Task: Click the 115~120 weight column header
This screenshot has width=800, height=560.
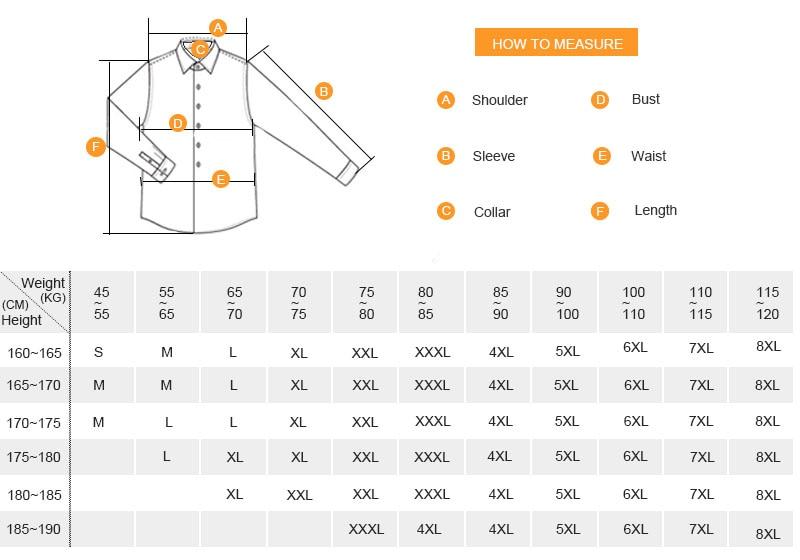Action: 767,303
